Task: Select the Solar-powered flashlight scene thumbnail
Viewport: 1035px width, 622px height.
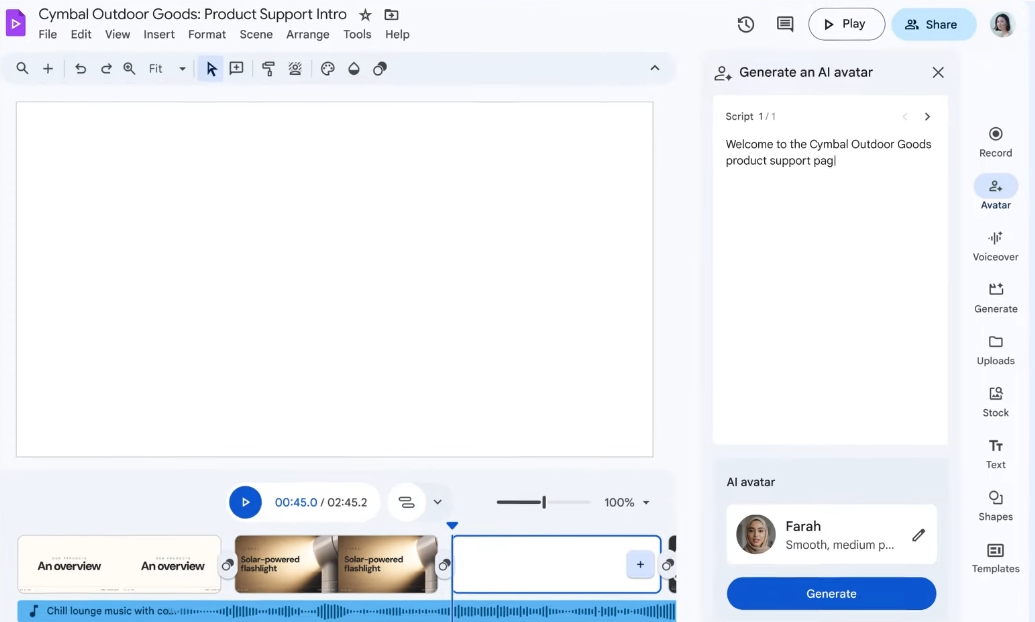Action: coord(336,565)
